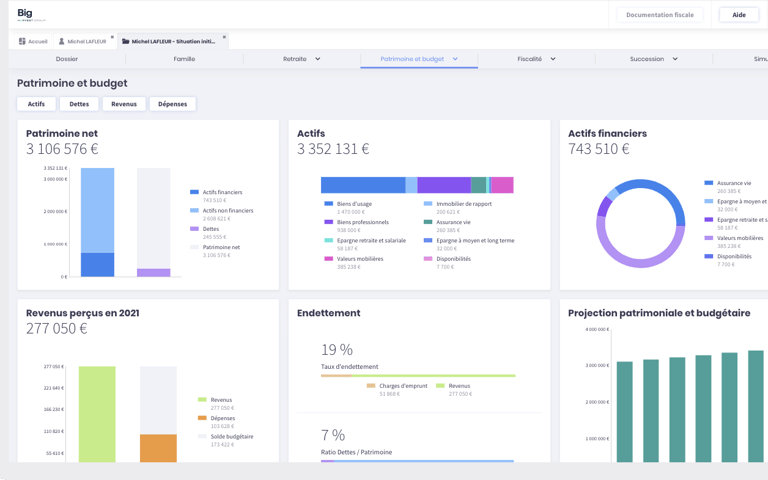Screen dimensions: 768x480
Task: Click Epargne retraite et salariale legend swatch
Action: pyautogui.click(x=328, y=240)
